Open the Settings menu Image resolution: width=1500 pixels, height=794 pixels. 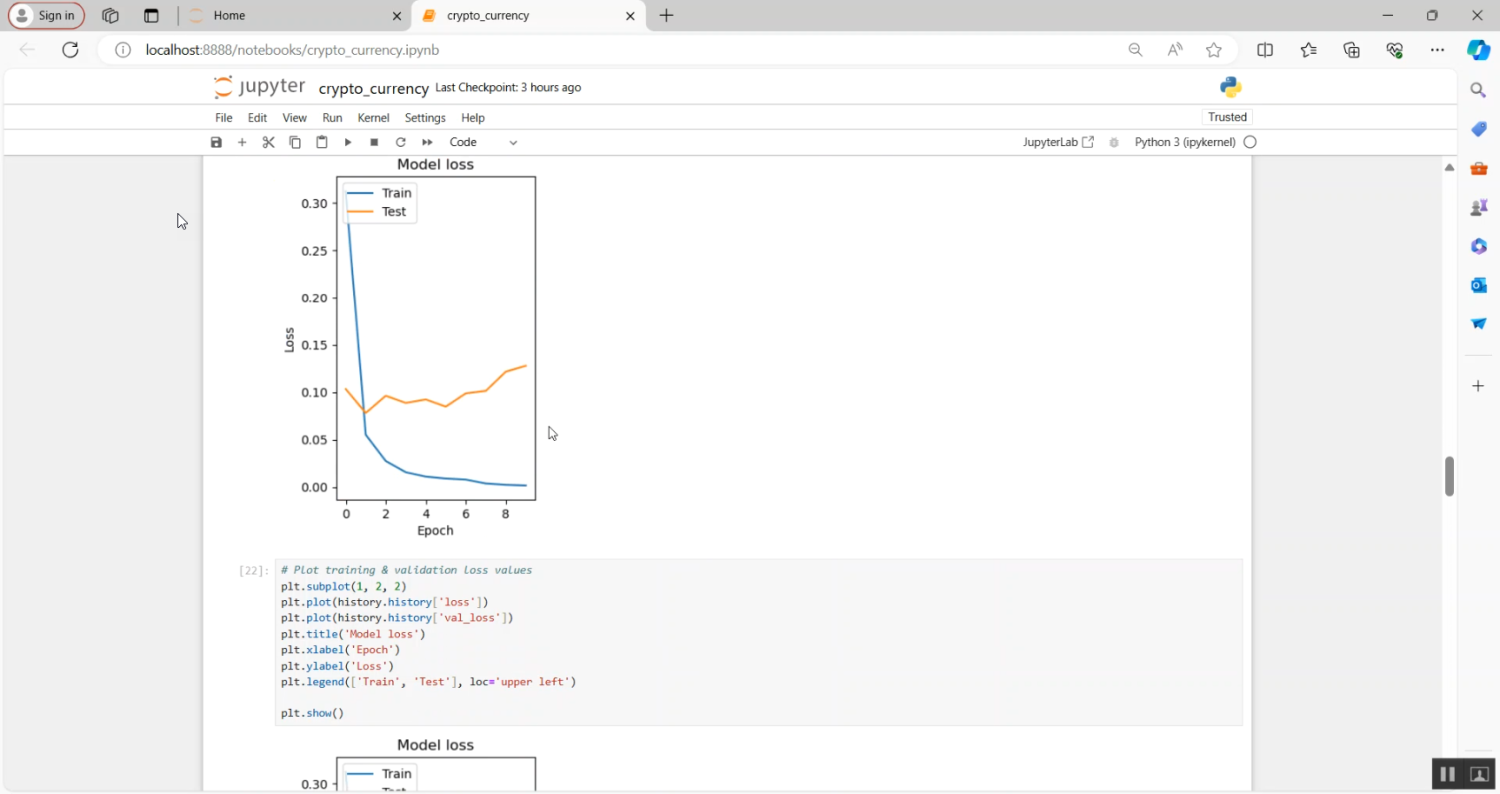[425, 117]
